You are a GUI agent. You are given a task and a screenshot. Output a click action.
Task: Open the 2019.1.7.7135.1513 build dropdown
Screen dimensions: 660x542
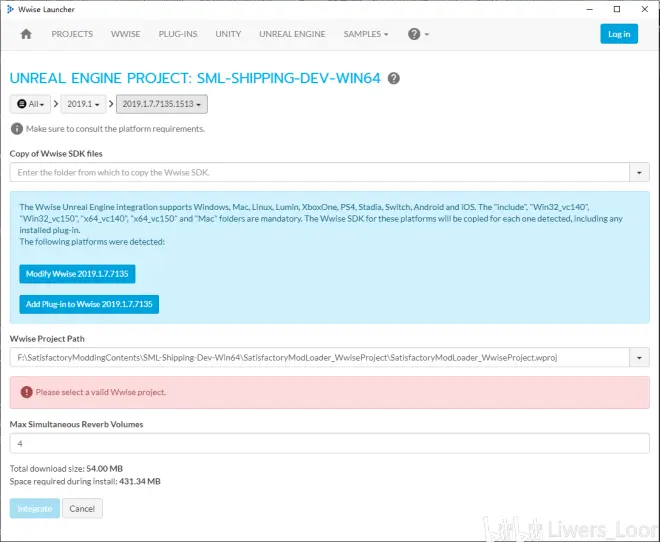pos(162,104)
